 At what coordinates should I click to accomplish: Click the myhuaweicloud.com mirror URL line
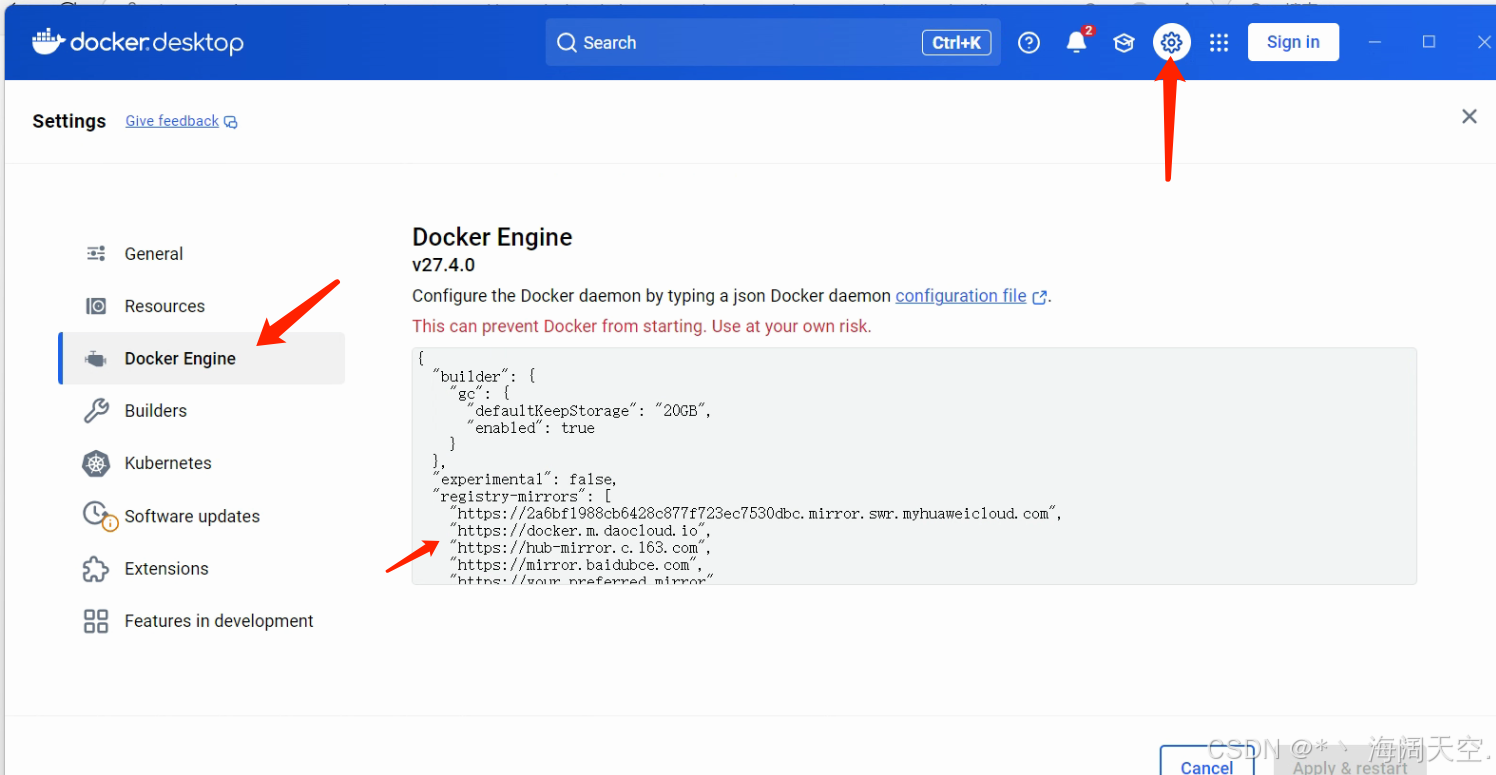[755, 513]
